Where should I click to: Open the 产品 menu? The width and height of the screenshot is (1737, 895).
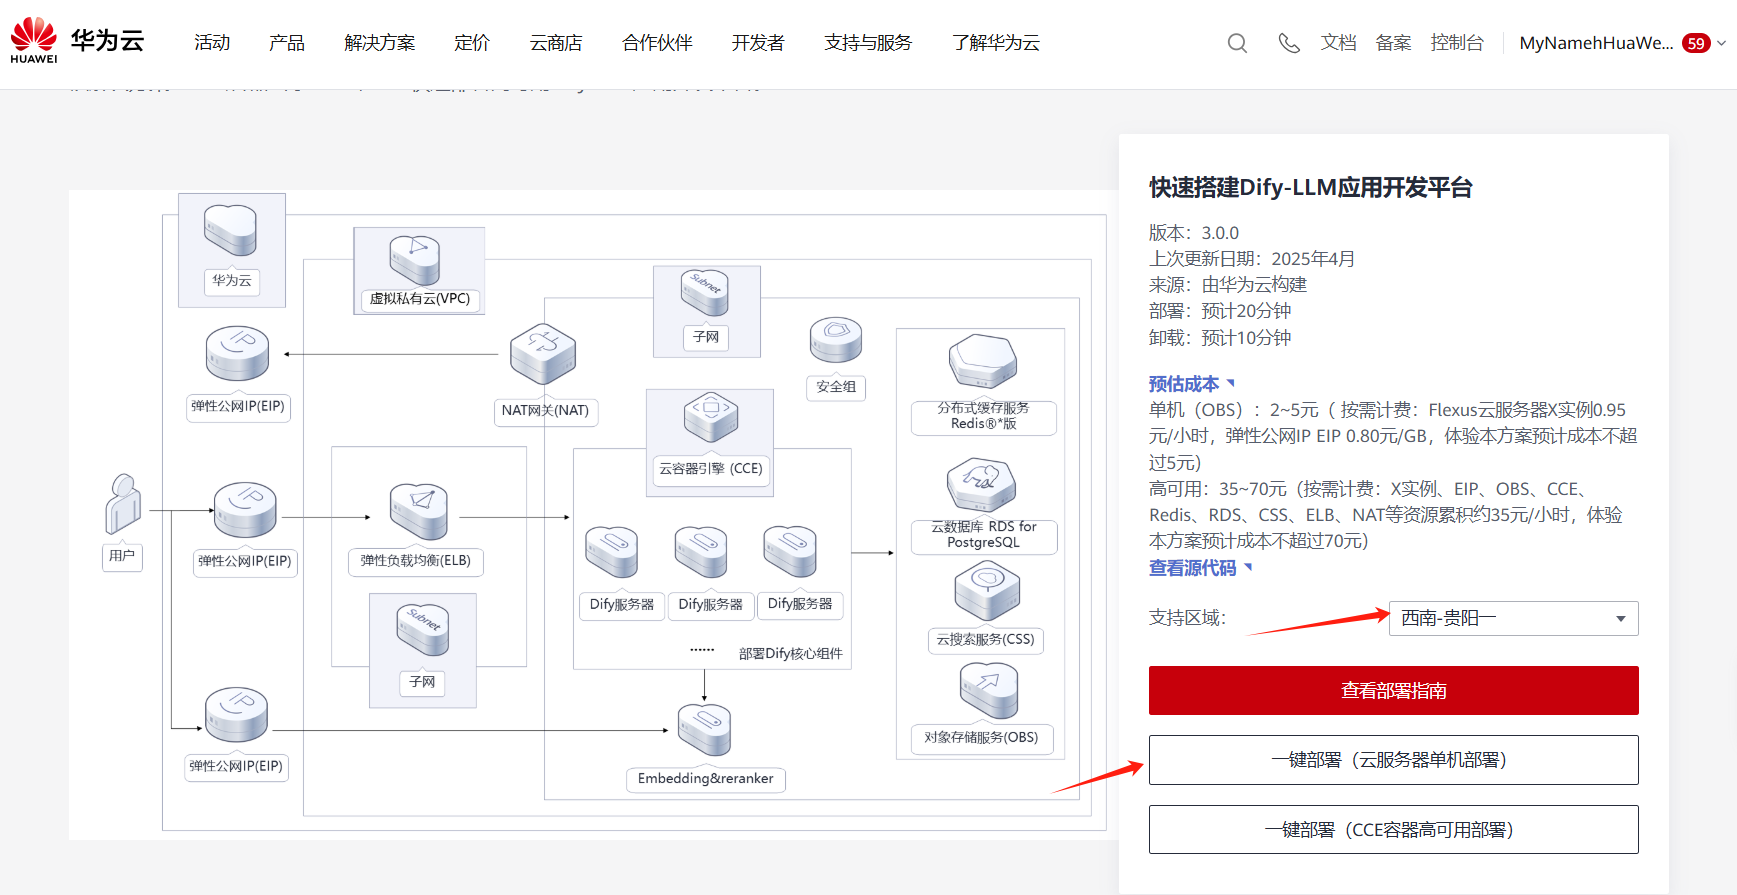287,43
